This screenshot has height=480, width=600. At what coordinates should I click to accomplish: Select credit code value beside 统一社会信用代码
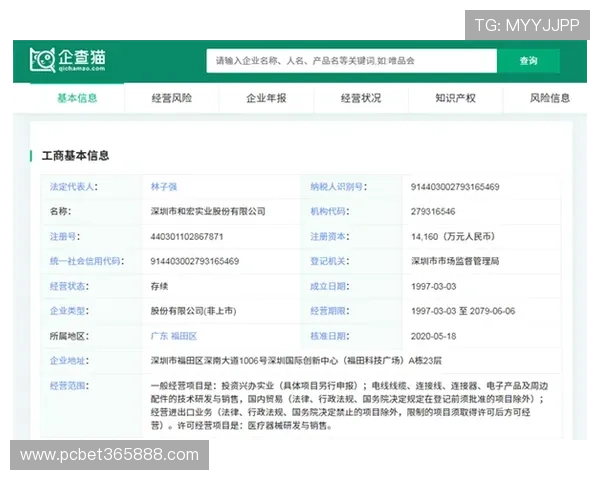[195, 261]
